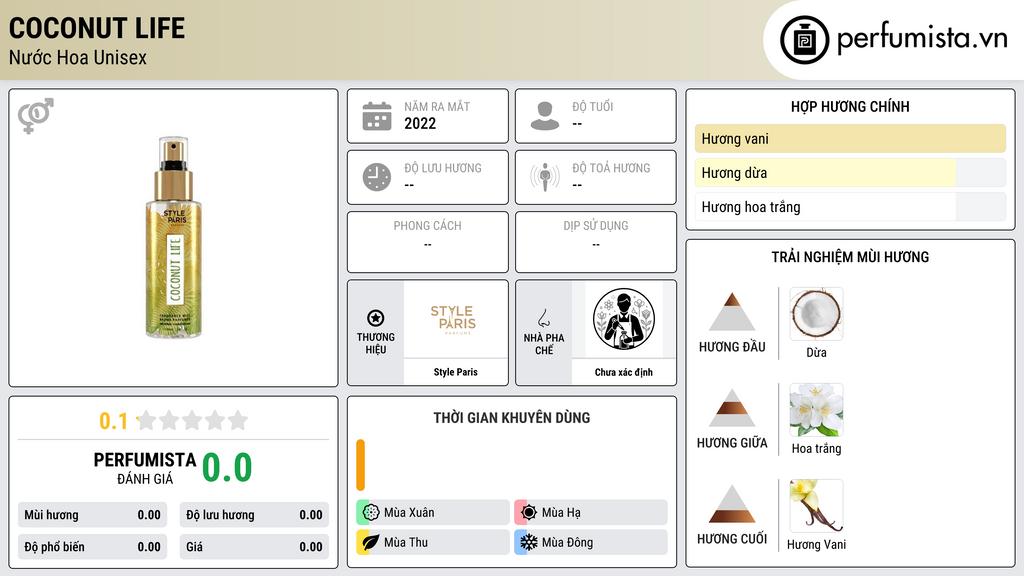1024x576 pixels.
Task: Click the Hương cuối pyramid icon
Action: tap(732, 504)
